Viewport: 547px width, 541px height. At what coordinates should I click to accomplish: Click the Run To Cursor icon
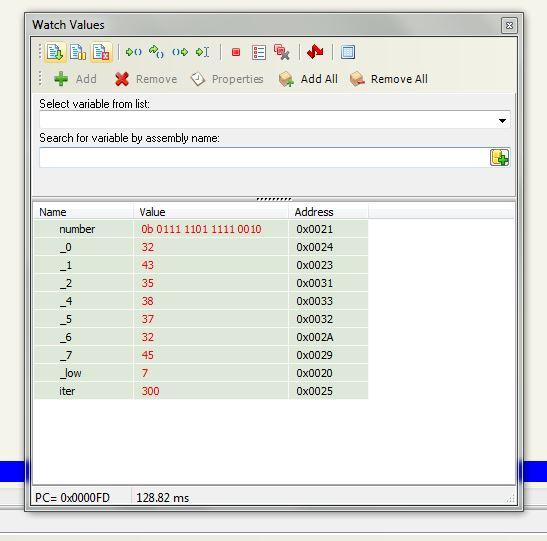point(203,52)
